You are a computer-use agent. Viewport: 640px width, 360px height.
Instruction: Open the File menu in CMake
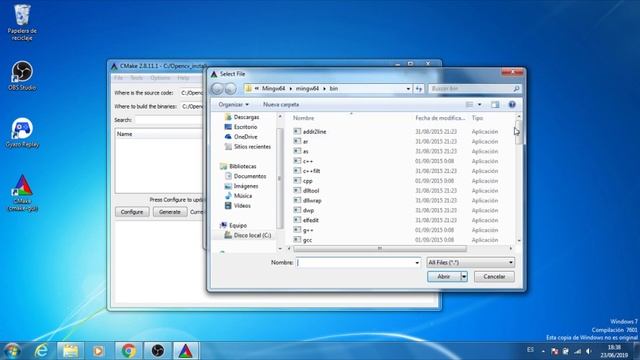pos(119,78)
